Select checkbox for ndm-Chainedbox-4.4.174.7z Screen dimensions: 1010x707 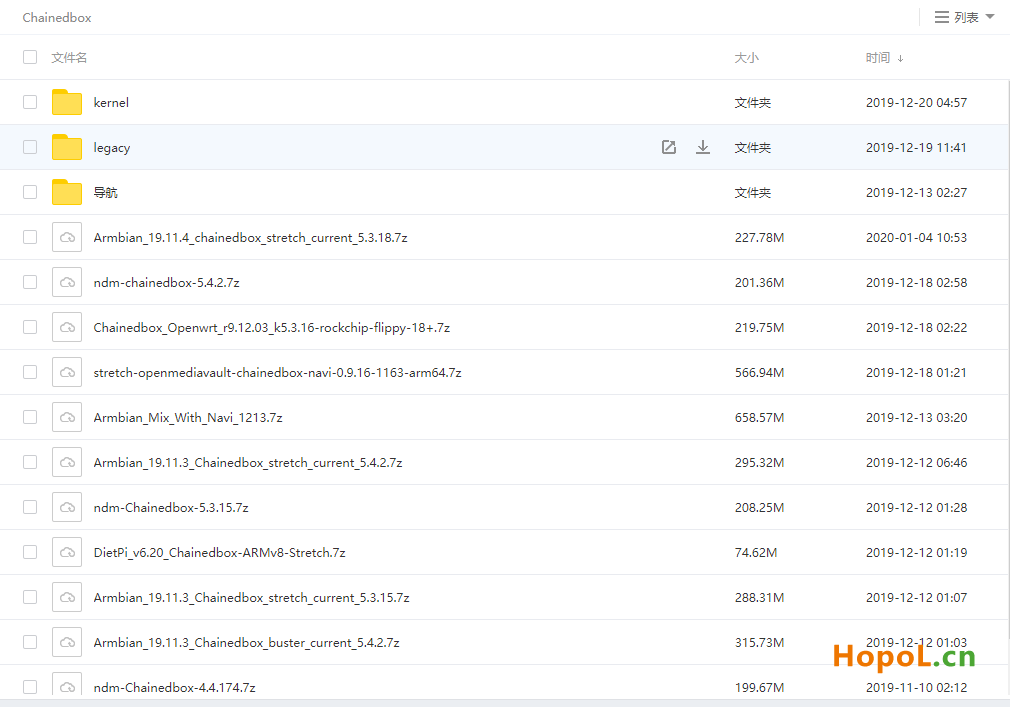click(30, 687)
